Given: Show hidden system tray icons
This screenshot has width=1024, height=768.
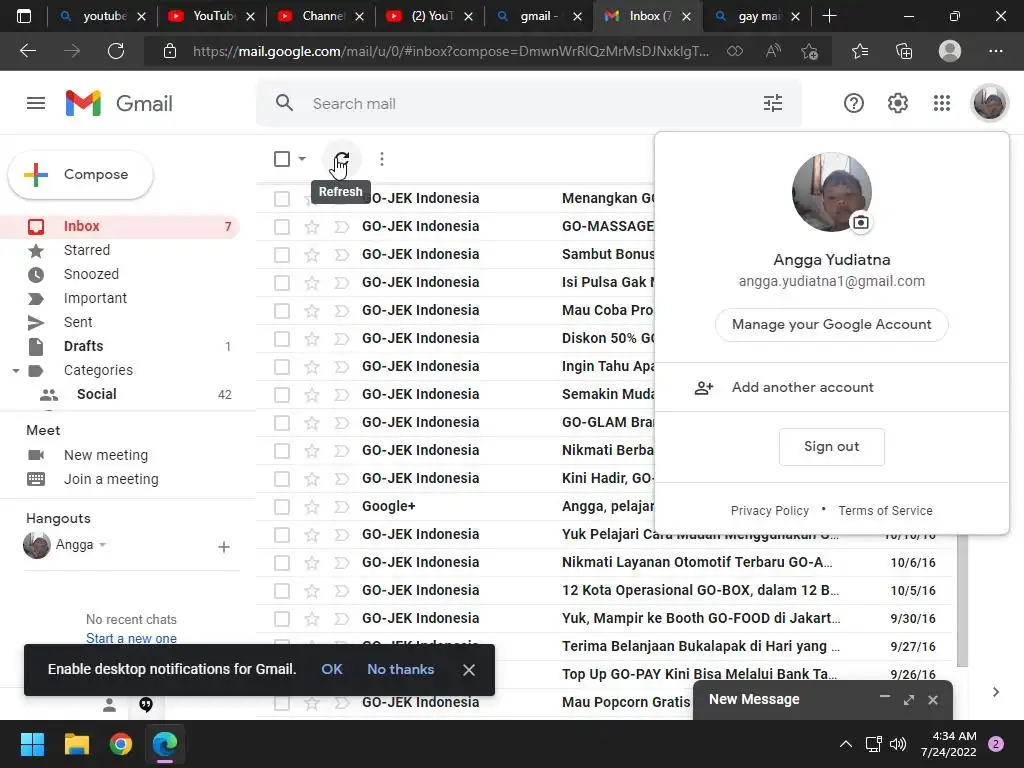Looking at the screenshot, I should (x=846, y=744).
